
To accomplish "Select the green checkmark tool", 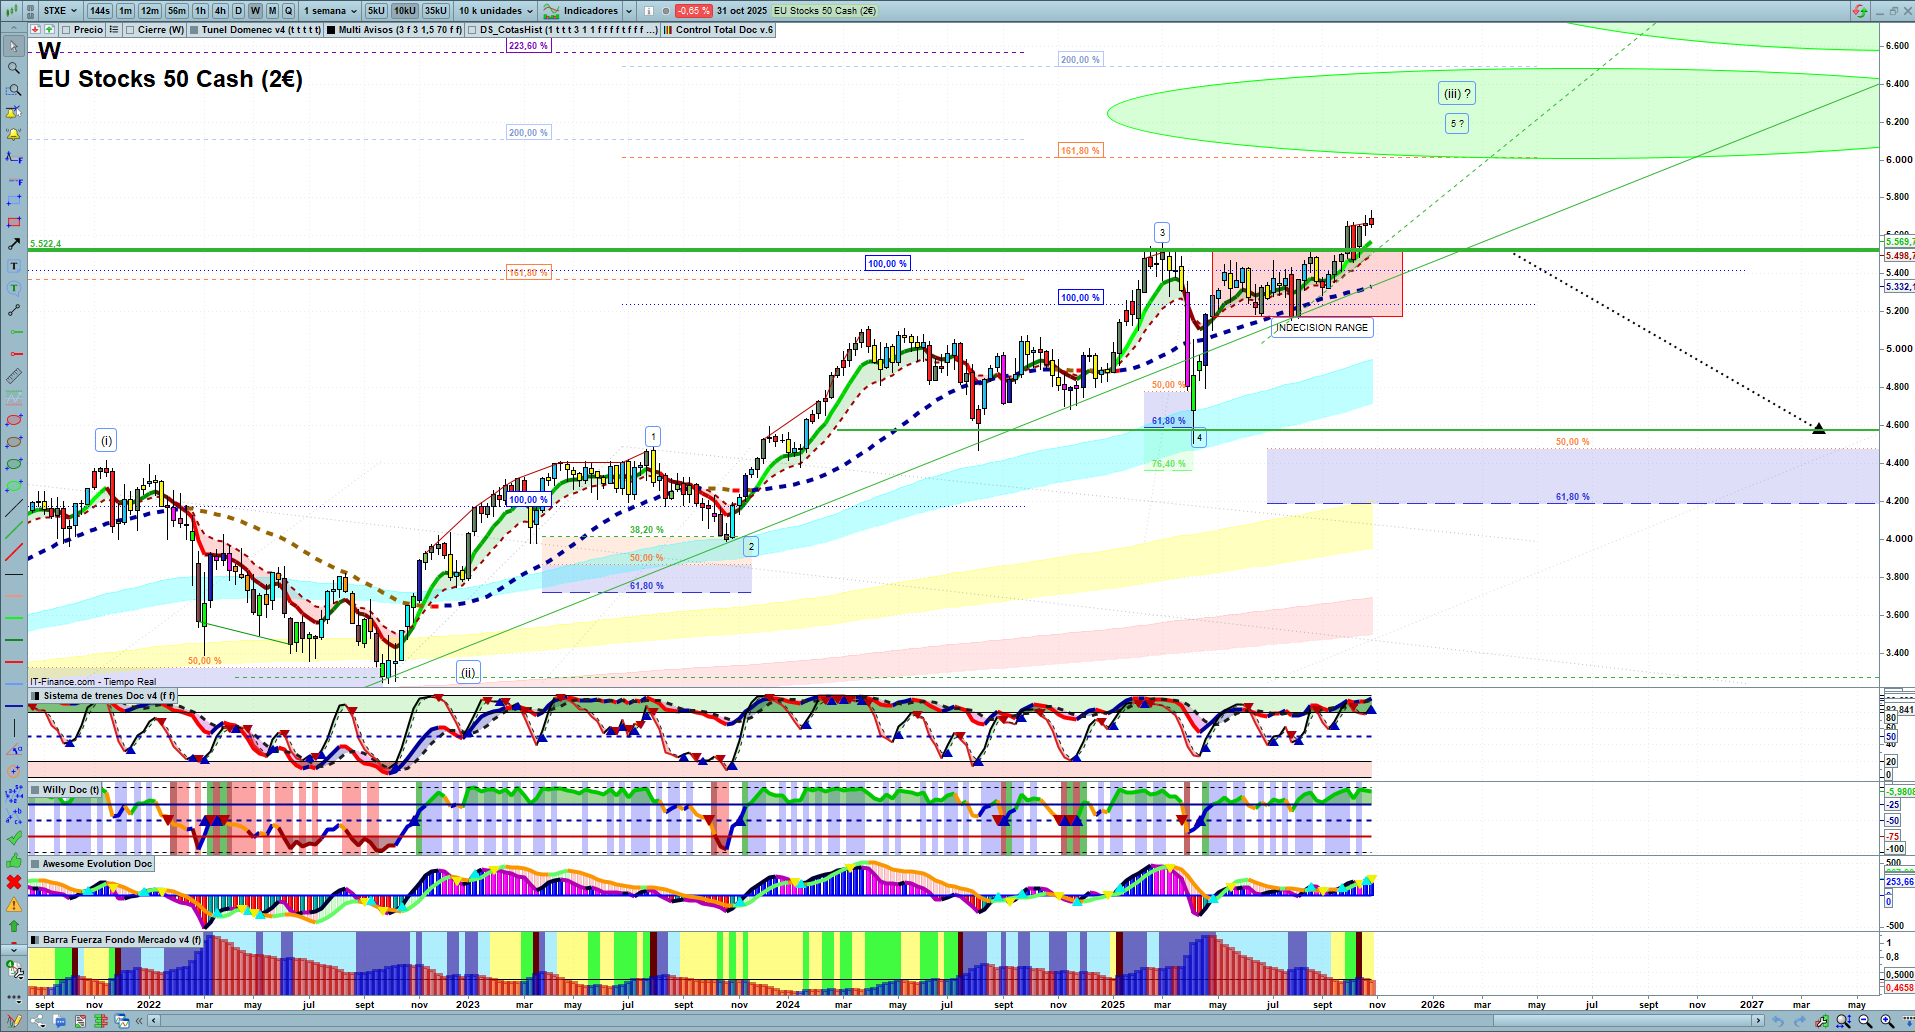I will [x=14, y=838].
